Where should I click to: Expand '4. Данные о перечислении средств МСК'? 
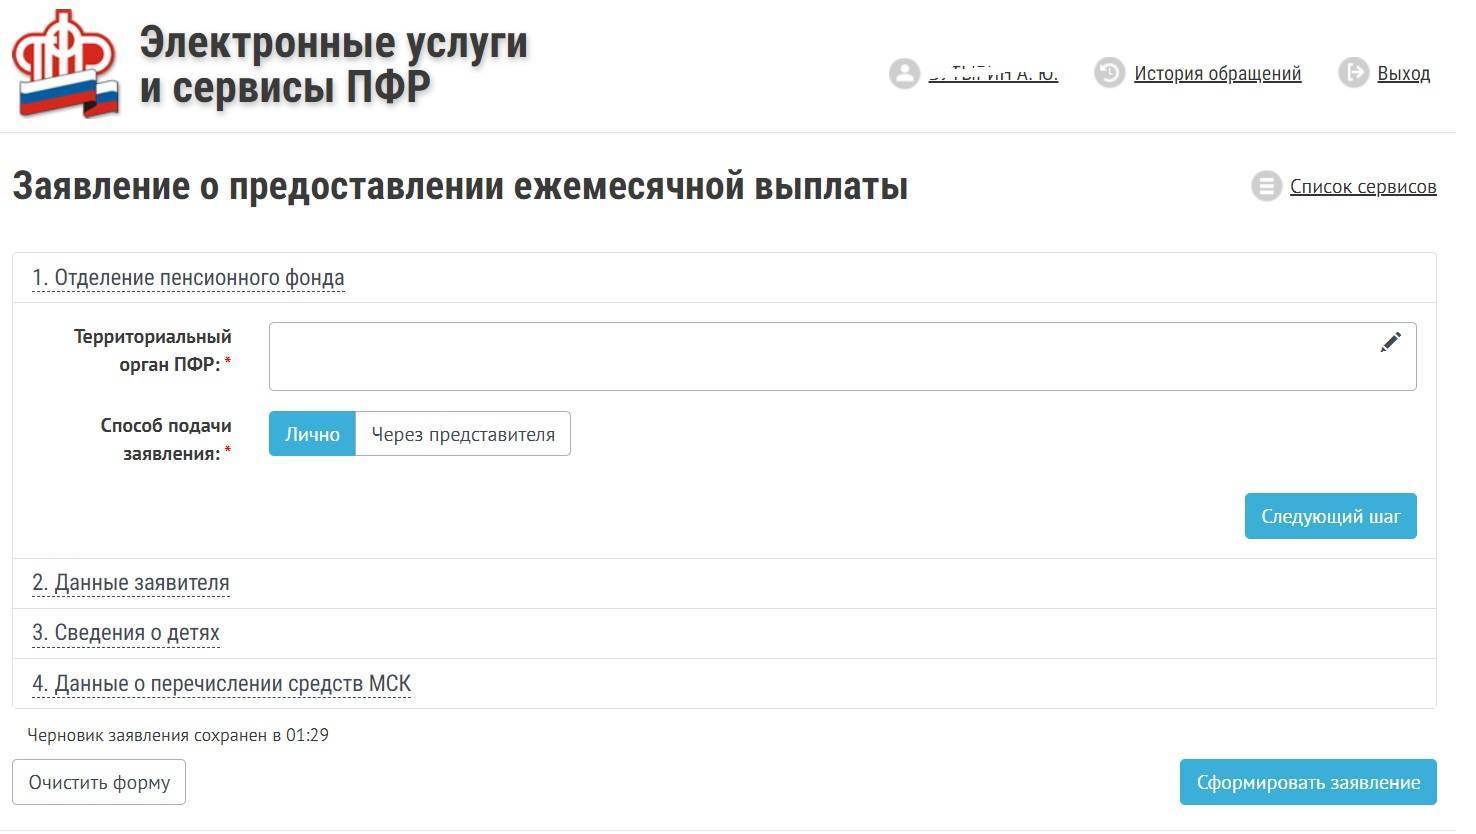click(x=221, y=683)
